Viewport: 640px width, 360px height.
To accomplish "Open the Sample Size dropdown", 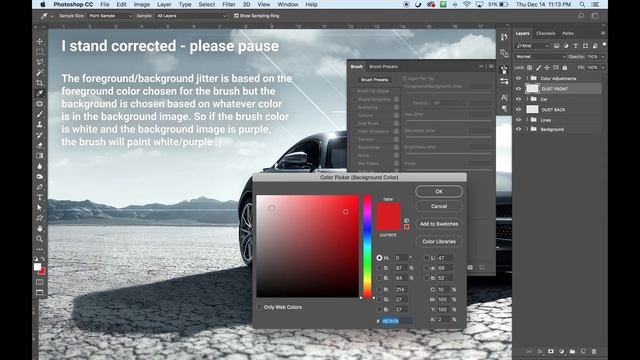I will [110, 16].
